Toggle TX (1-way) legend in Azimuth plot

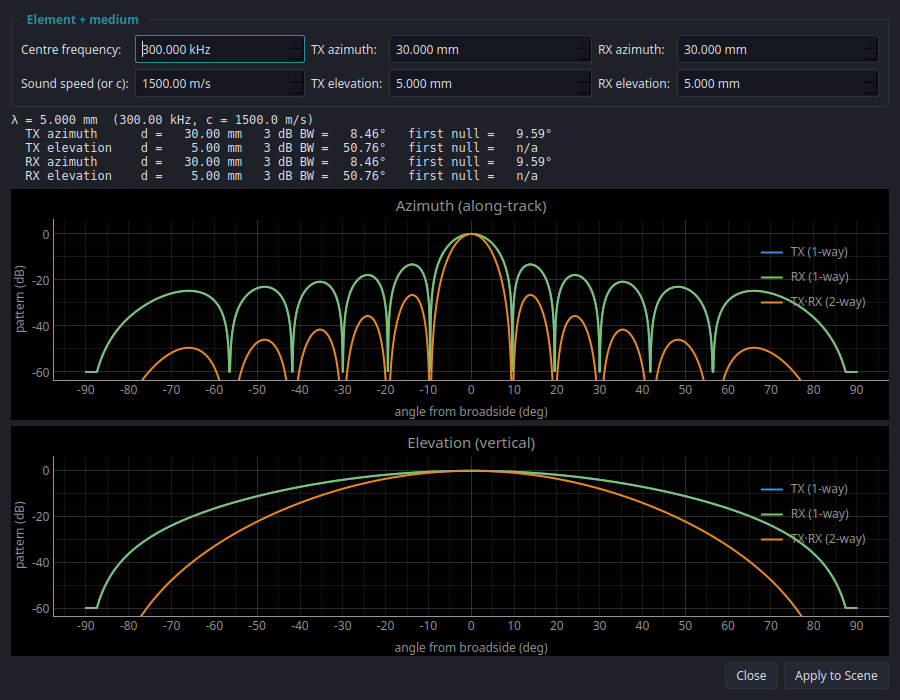804,252
